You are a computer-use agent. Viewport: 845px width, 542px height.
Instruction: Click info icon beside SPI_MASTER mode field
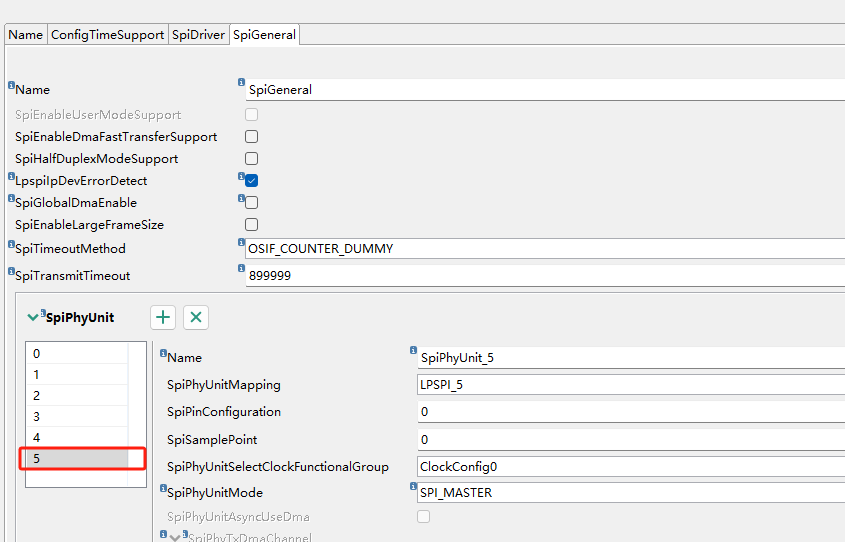[413, 487]
